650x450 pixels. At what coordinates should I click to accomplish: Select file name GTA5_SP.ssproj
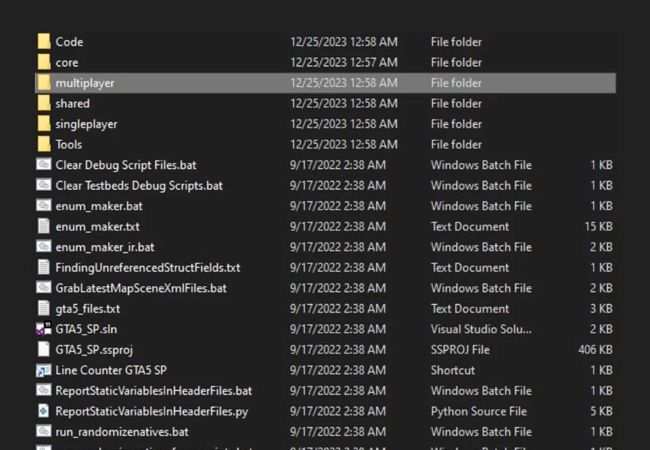point(94,350)
